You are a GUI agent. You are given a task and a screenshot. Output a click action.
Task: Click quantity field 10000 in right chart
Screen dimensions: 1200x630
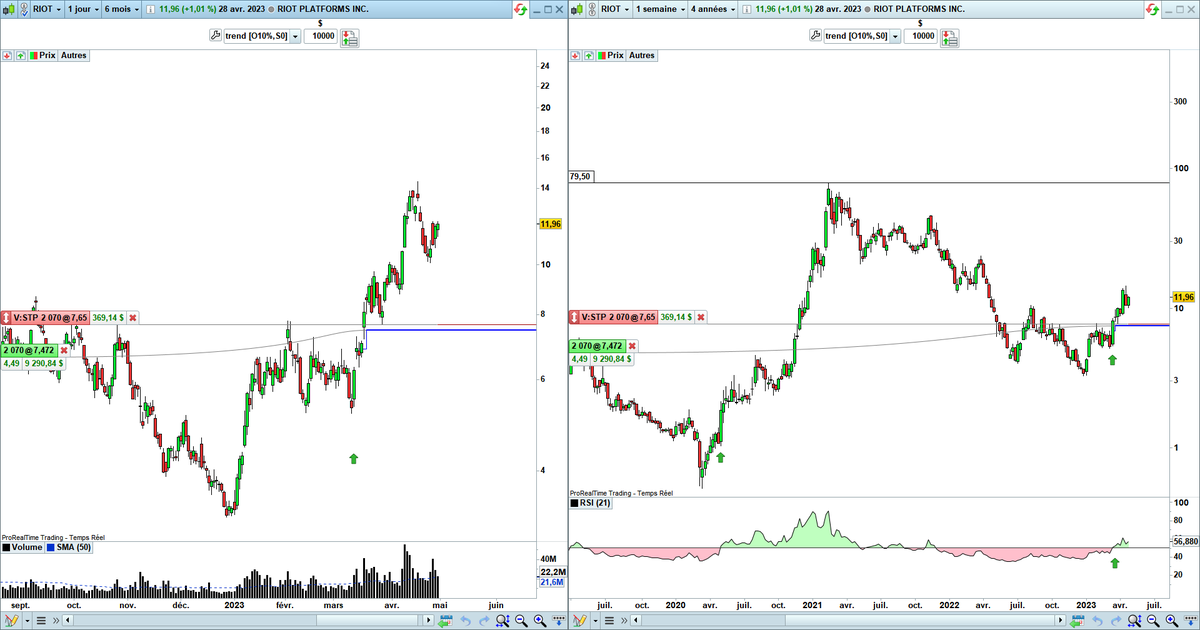pyautogui.click(x=920, y=36)
